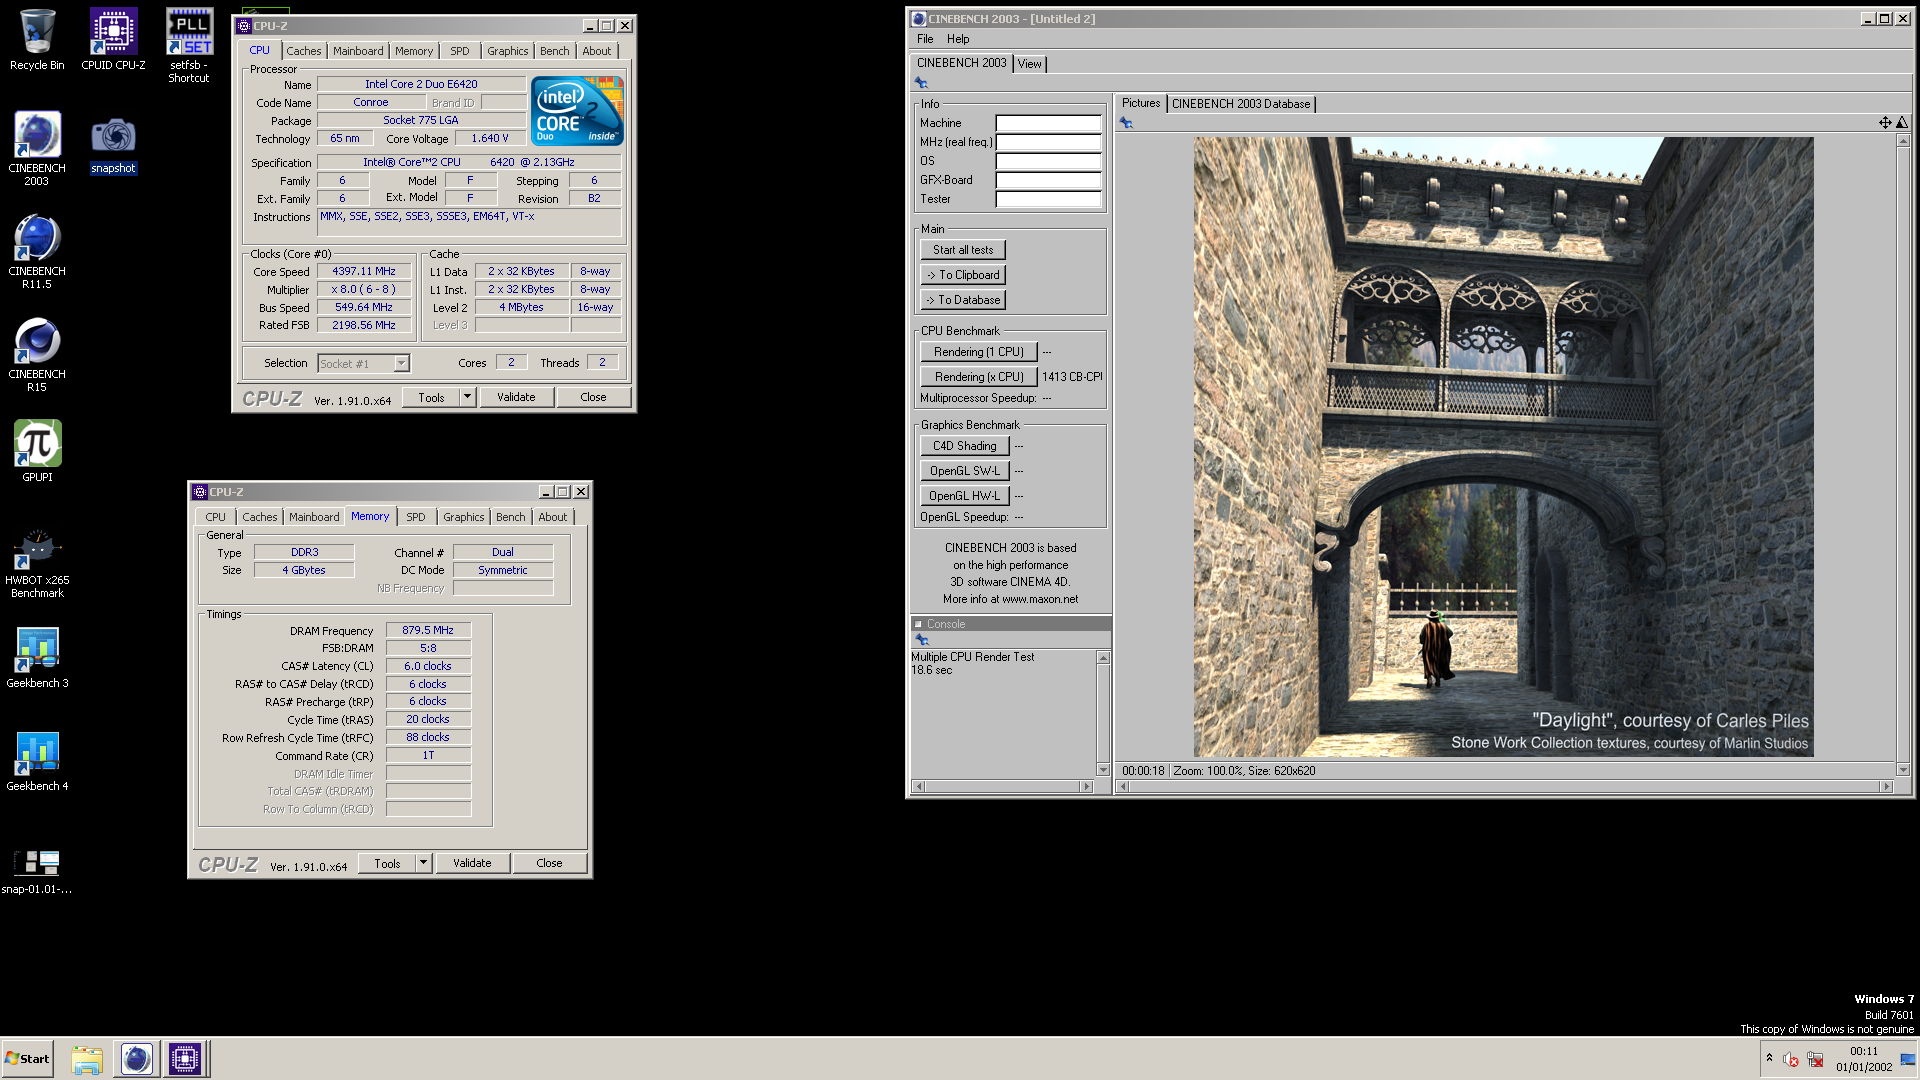Screen dimensions: 1920x1080
Task: Click Validate in top CPU-Z window
Action: [516, 397]
